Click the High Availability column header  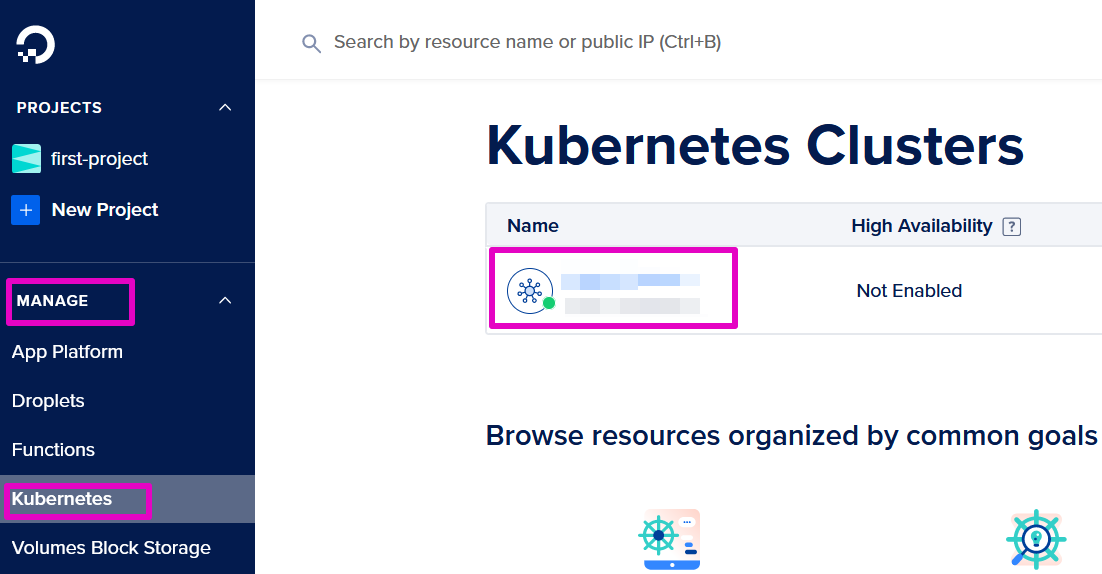coord(921,226)
